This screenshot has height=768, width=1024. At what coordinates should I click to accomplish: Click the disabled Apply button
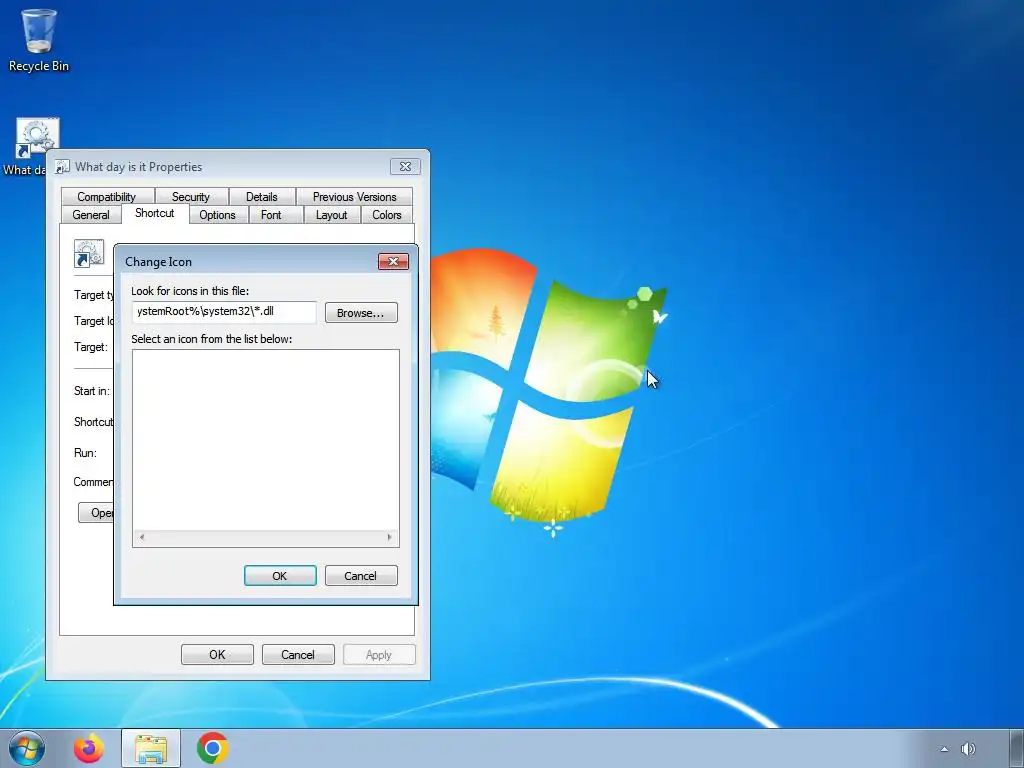(x=379, y=655)
